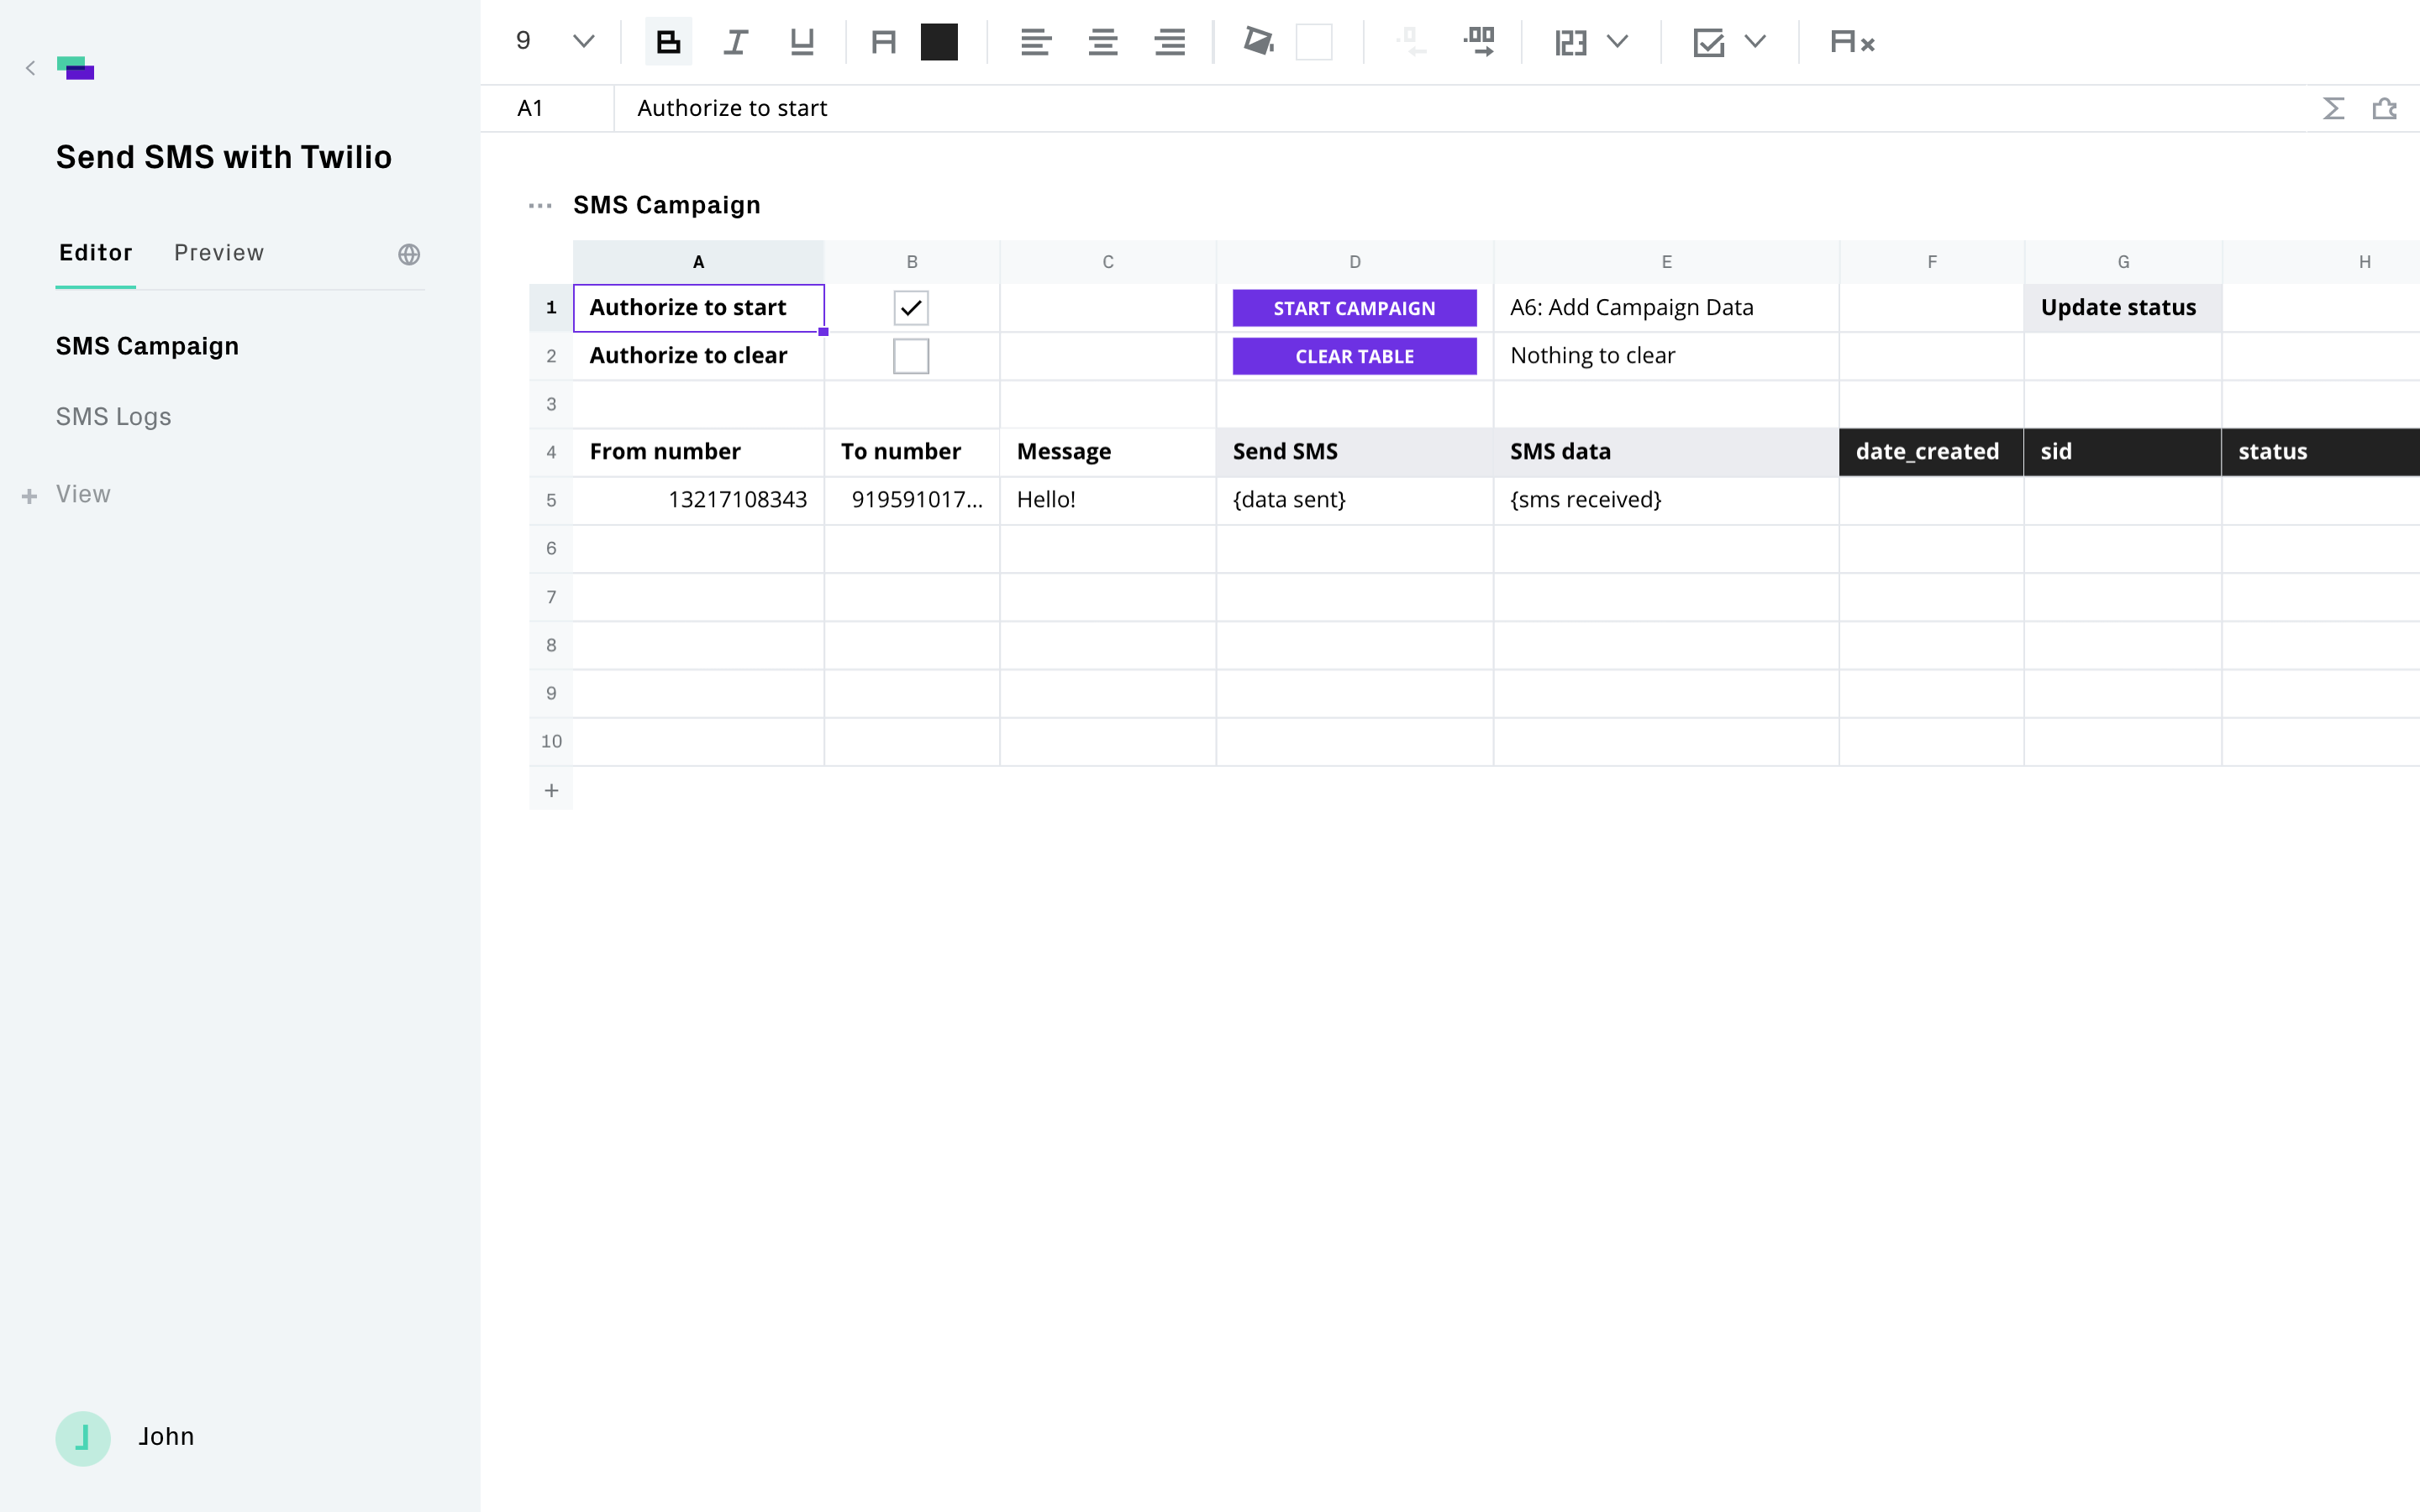The width and height of the screenshot is (2420, 1512).
Task: Apply italic formatting
Action: pos(735,42)
